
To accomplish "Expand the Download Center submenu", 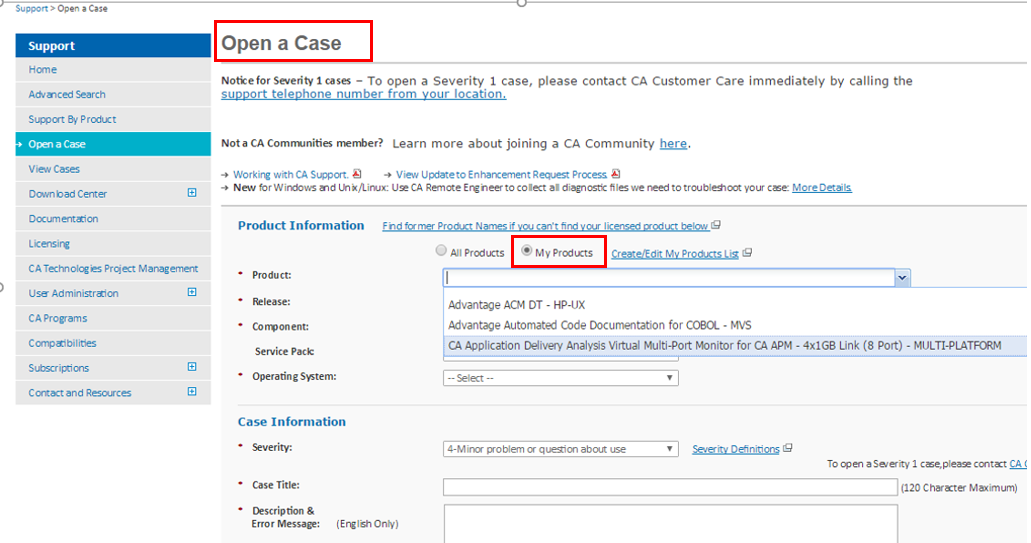I will (192, 193).
